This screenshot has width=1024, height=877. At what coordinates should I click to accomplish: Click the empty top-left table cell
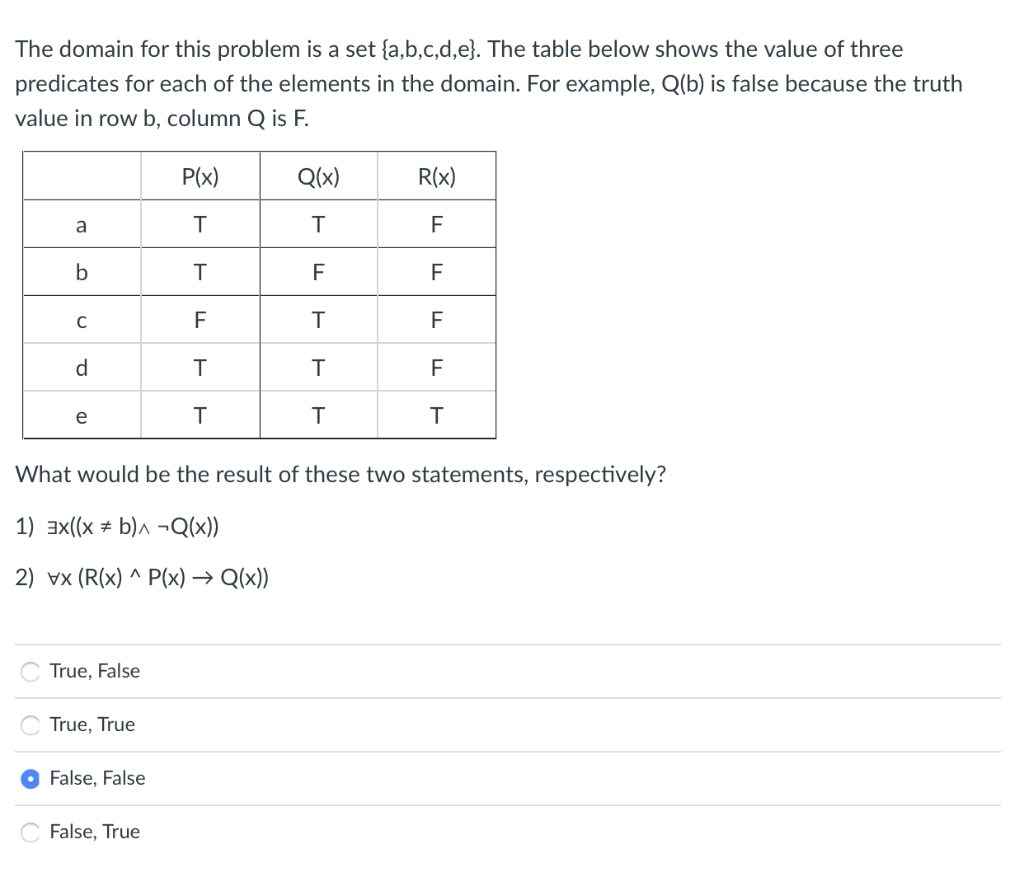[81, 175]
